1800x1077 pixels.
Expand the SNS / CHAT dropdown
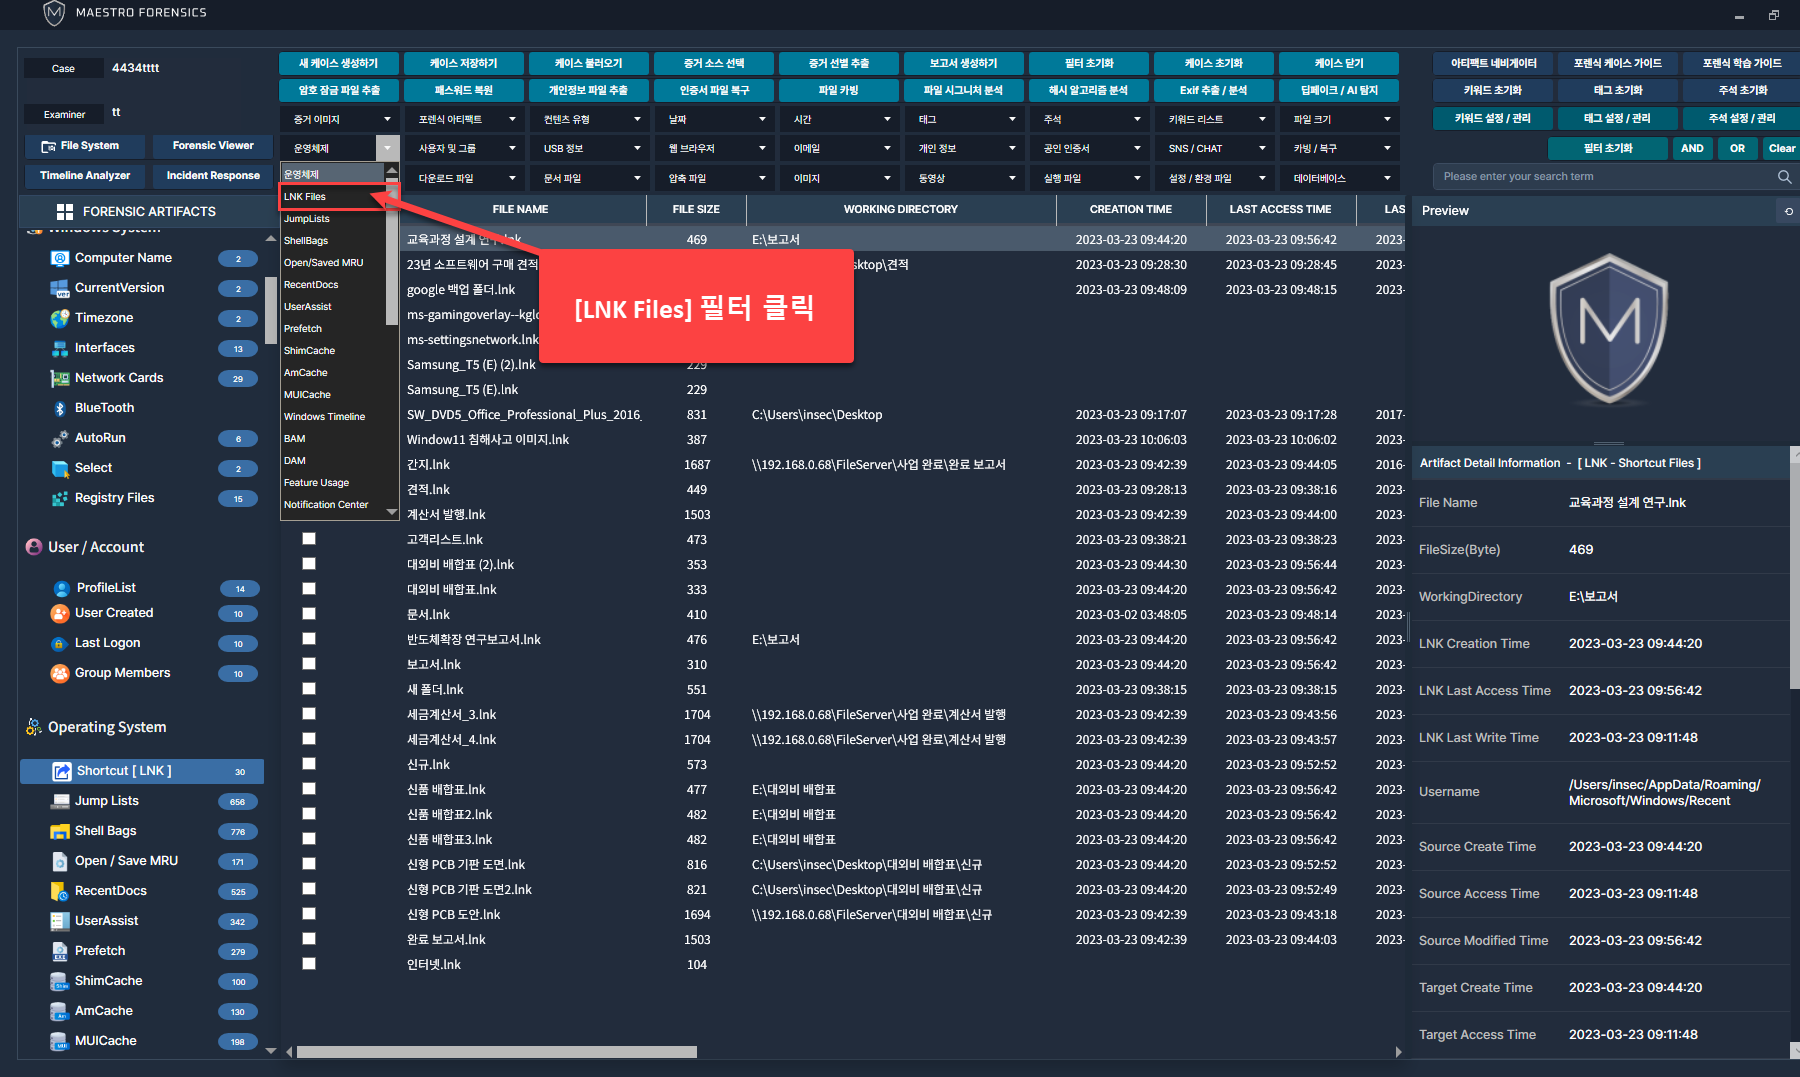coord(1215,149)
